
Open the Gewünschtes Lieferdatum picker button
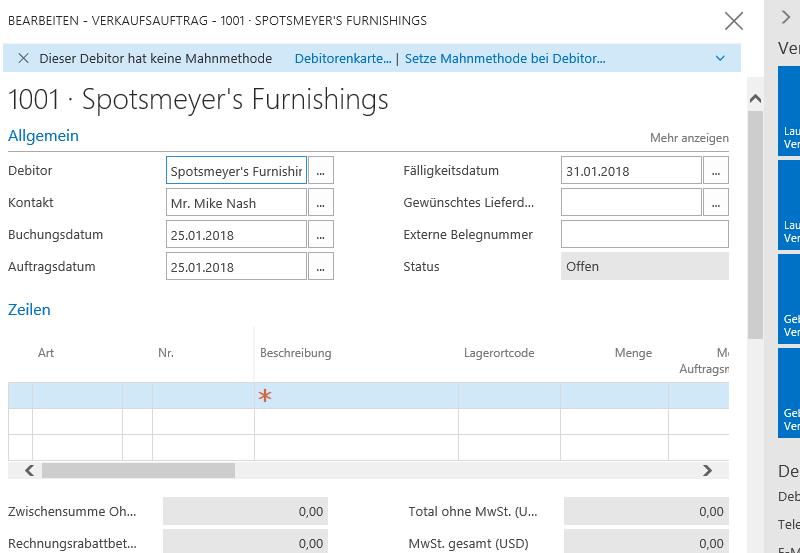(716, 203)
